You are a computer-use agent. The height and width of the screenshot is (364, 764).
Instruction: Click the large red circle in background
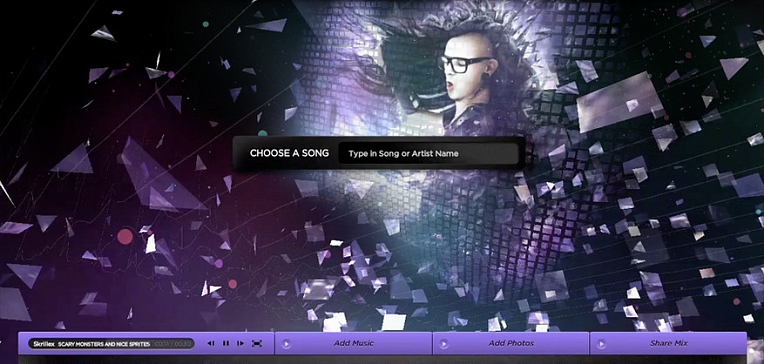coord(125,236)
